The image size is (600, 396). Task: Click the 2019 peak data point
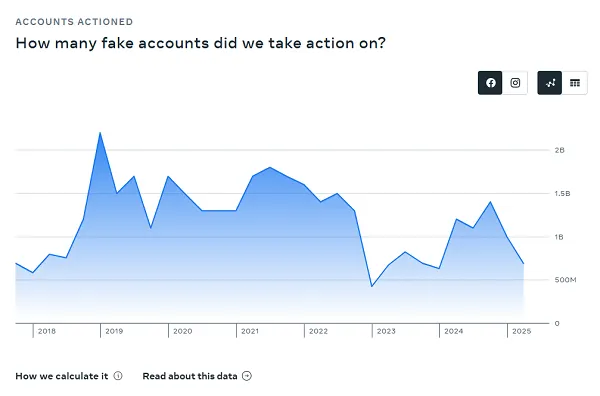coord(100,133)
